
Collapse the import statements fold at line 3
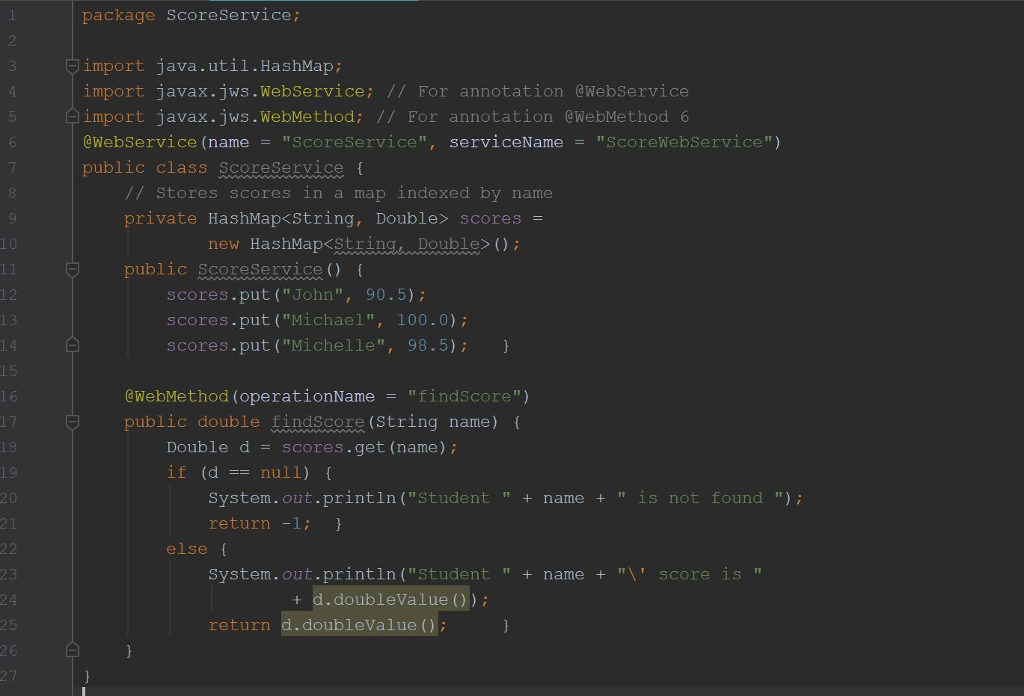(x=71, y=65)
